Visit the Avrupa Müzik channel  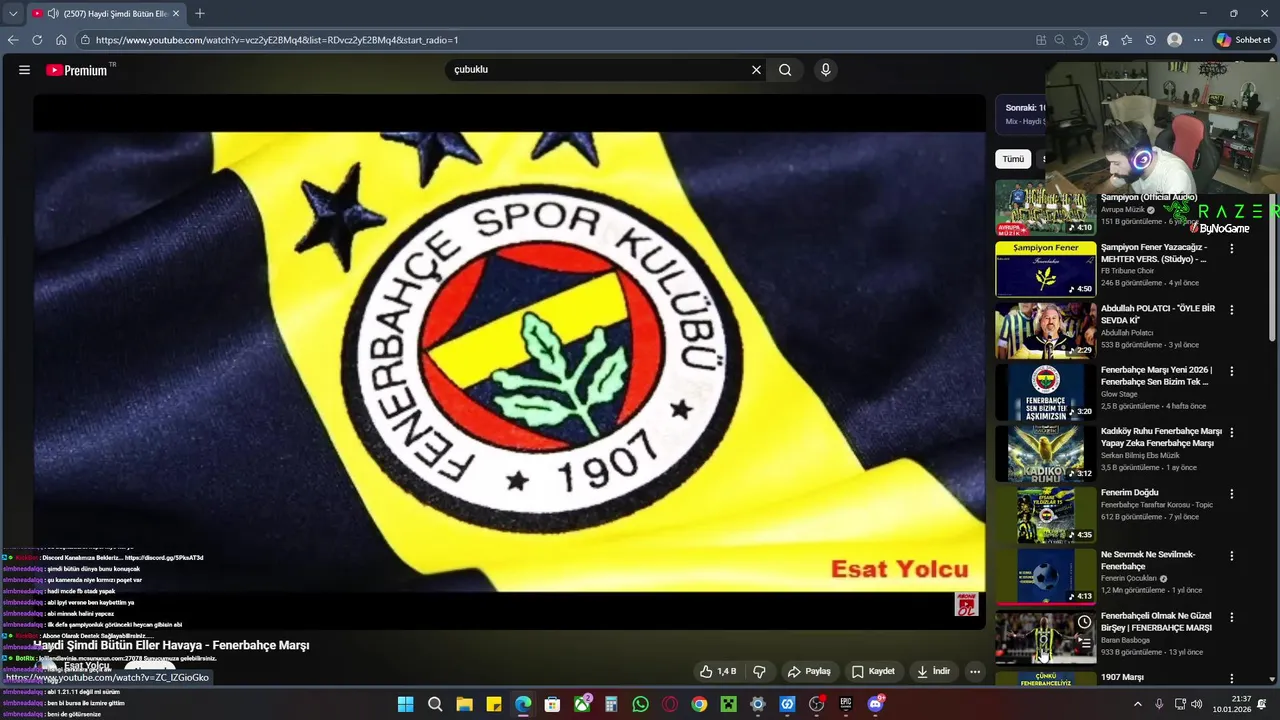(1122, 210)
